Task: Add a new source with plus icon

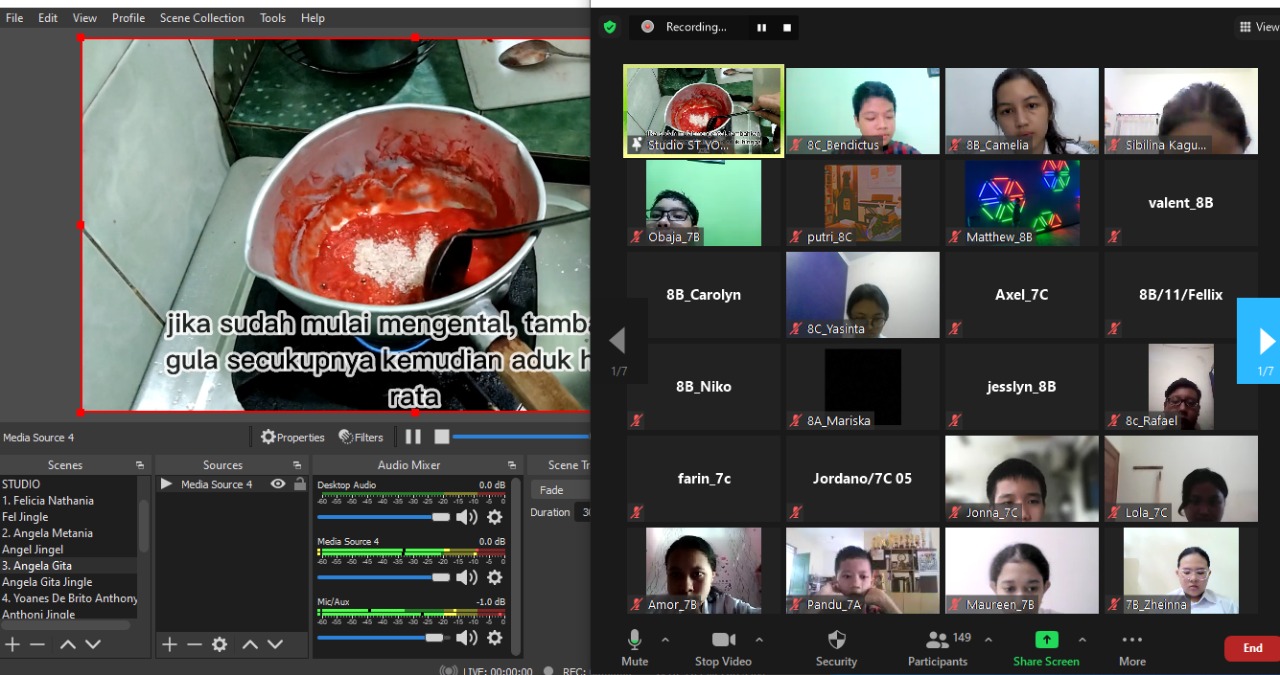Action: point(169,645)
